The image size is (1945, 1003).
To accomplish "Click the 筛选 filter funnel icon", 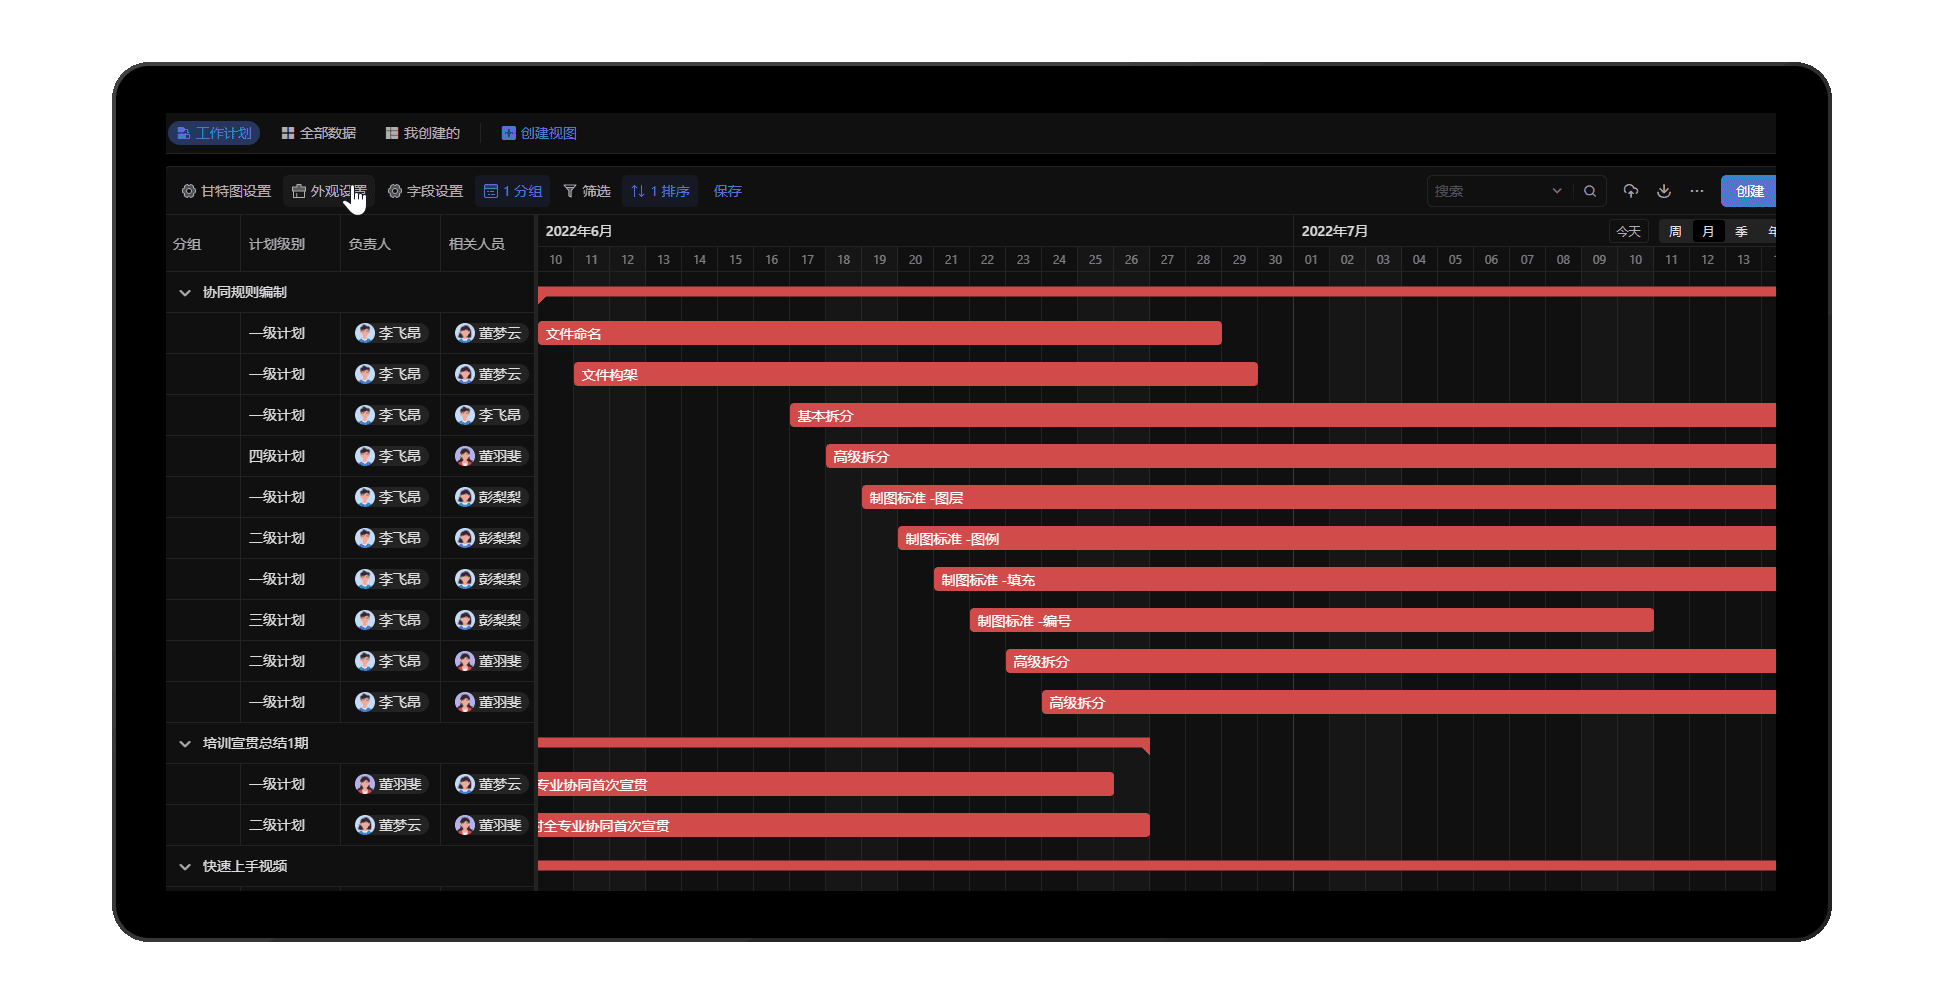I will click(x=570, y=191).
